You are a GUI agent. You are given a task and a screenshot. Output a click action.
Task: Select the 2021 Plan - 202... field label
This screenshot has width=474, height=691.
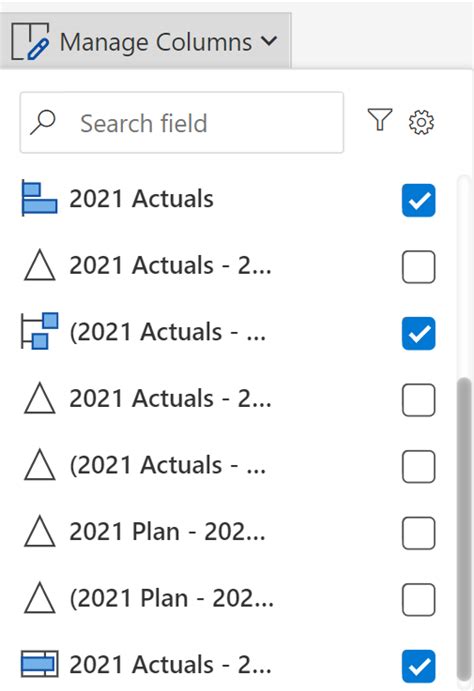[x=167, y=531]
